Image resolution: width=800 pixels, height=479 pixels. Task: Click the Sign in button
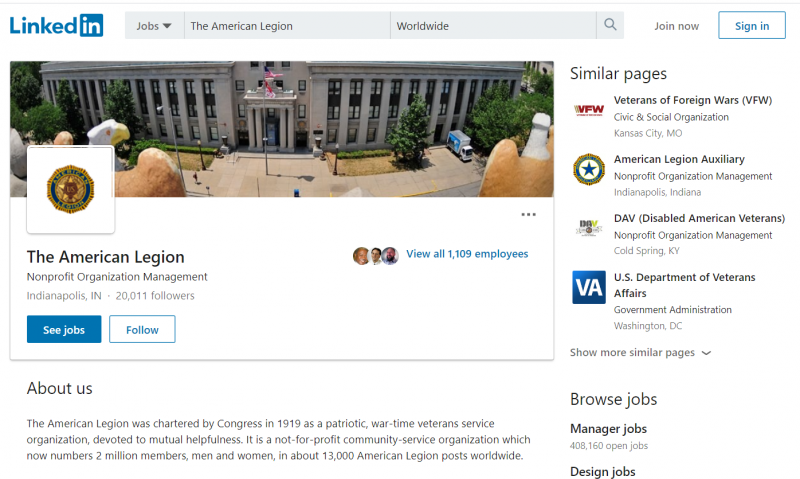[x=752, y=26]
